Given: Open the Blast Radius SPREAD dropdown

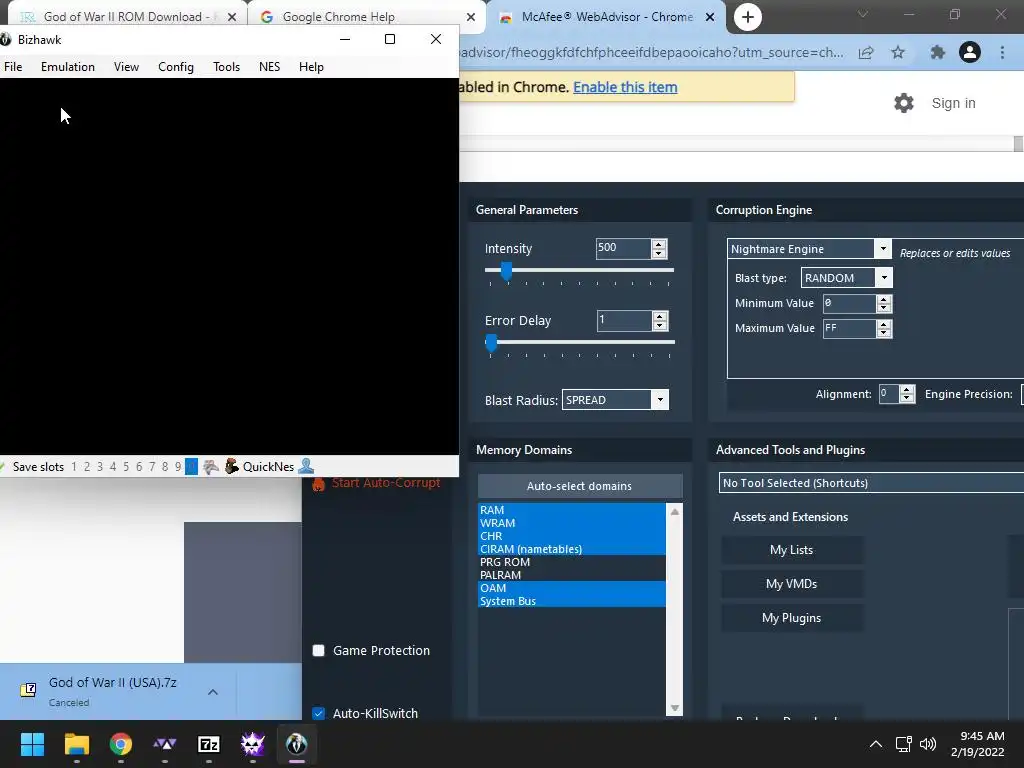Looking at the screenshot, I should [x=660, y=400].
